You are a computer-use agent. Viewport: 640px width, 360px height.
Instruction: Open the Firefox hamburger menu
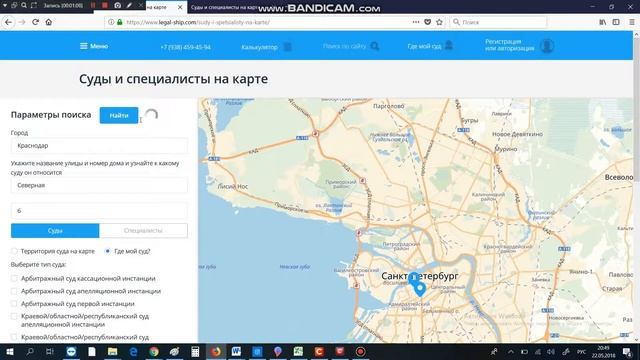click(631, 22)
